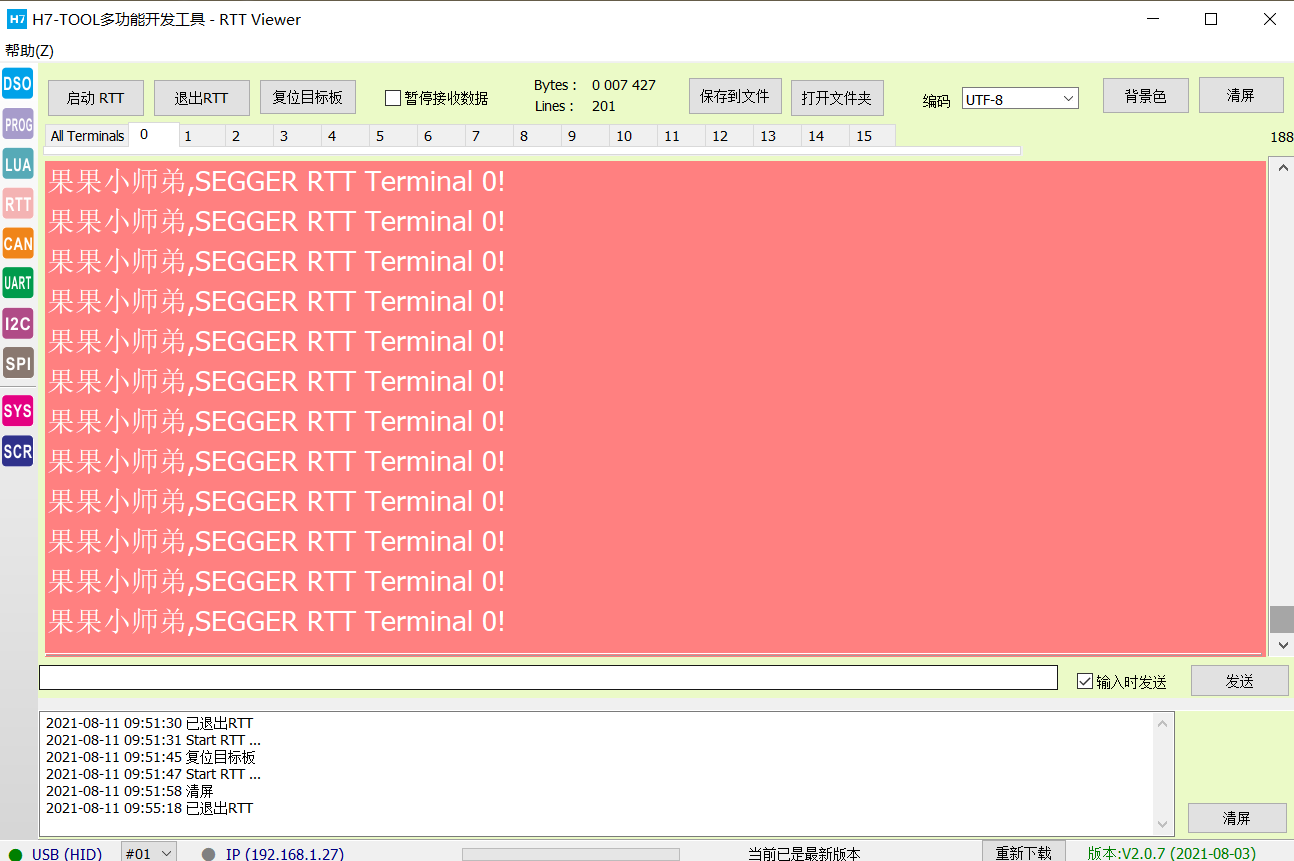Select terminal tab 8
1294x861 pixels.
click(x=538, y=136)
